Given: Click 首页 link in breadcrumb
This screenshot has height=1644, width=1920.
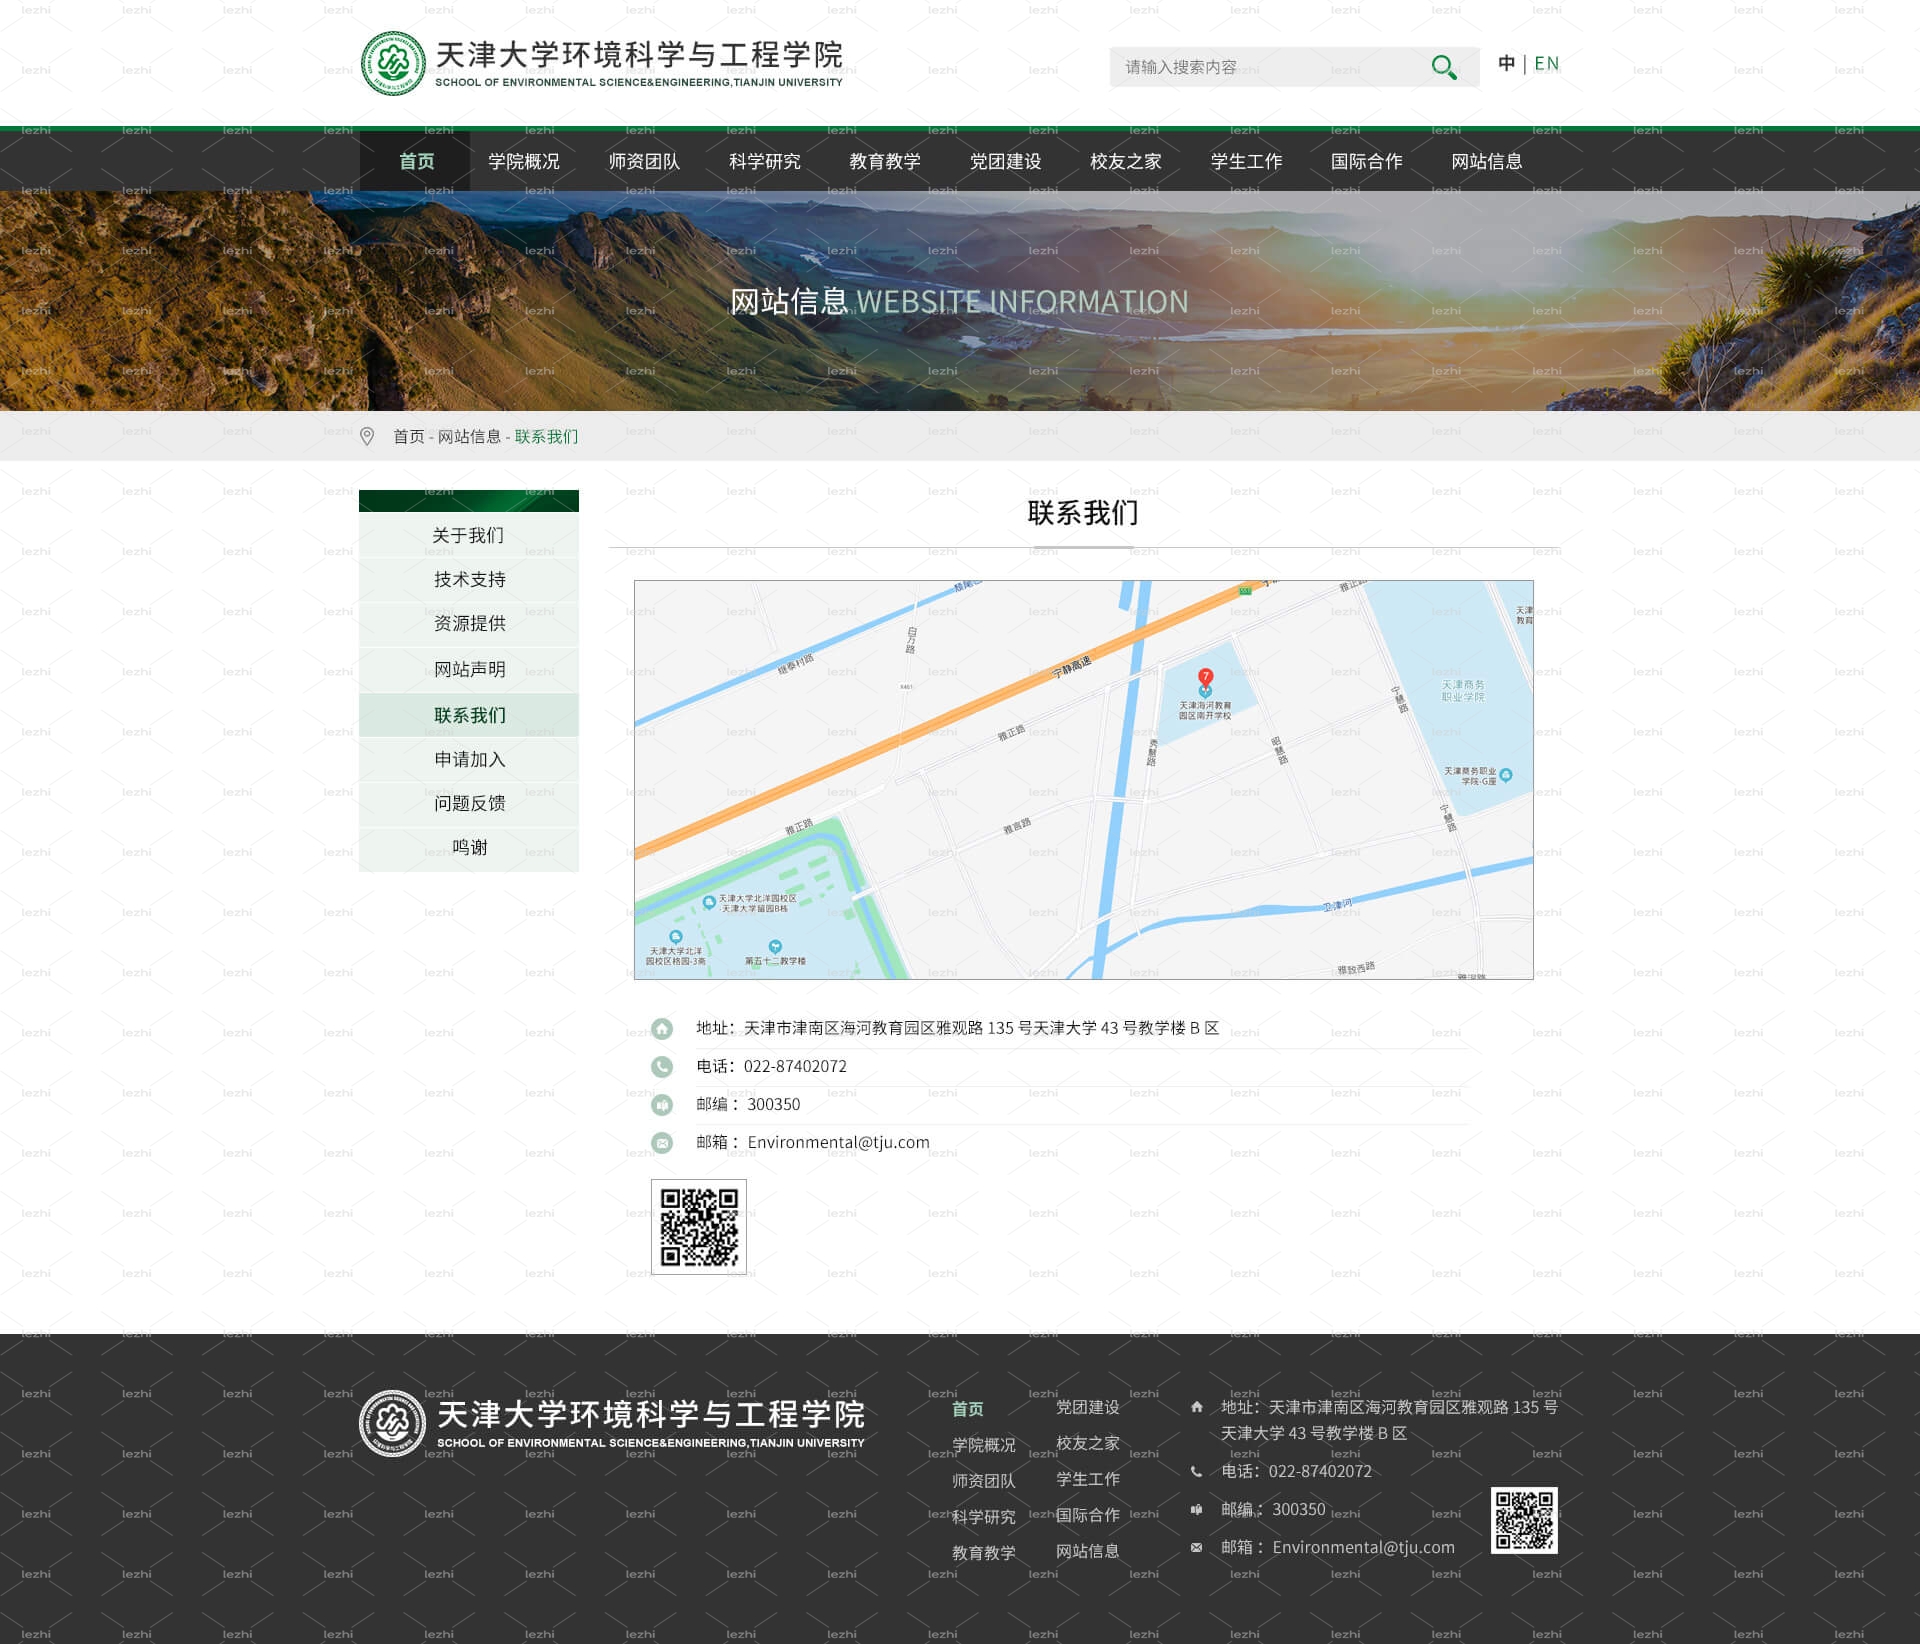Looking at the screenshot, I should pyautogui.click(x=408, y=437).
